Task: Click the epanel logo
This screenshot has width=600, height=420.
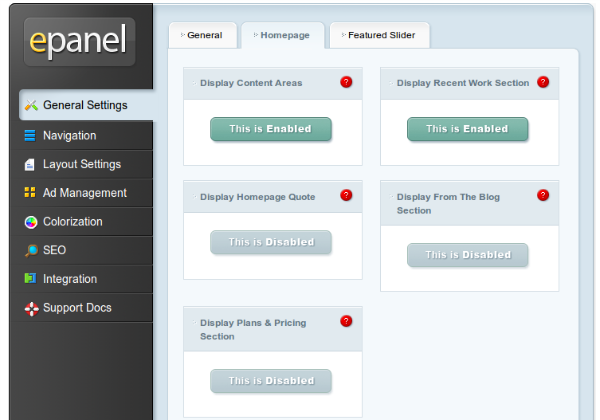Action: 79,41
